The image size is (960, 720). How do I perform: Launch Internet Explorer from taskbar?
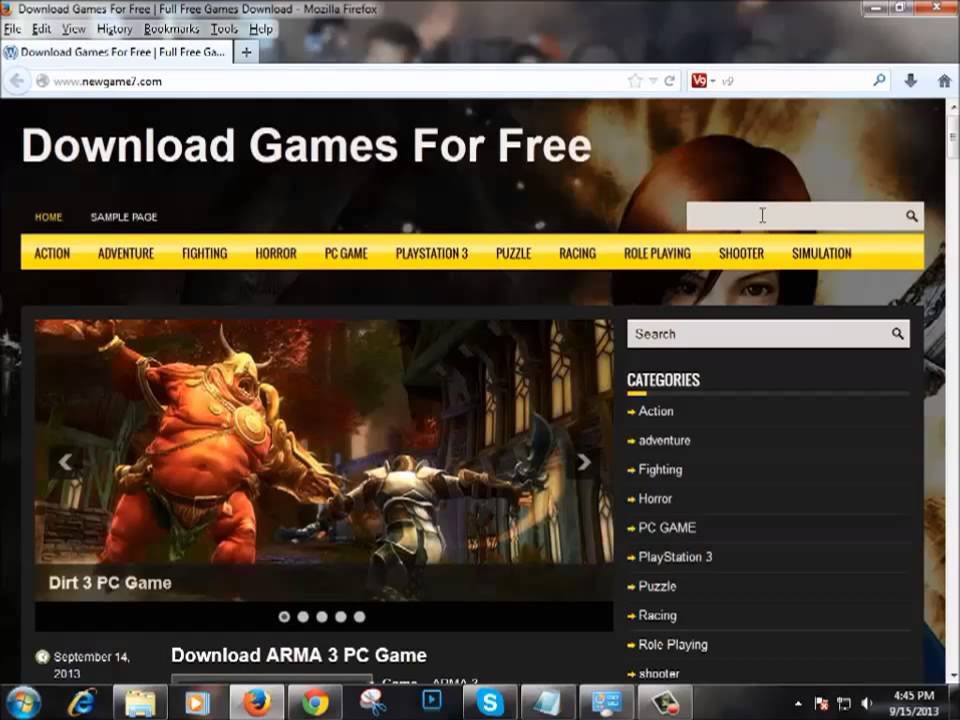(81, 702)
